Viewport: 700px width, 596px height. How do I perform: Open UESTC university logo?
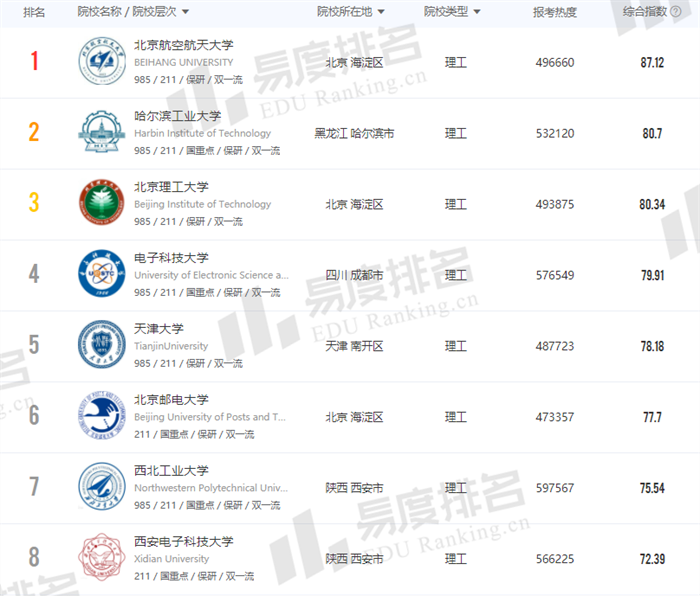tap(102, 274)
